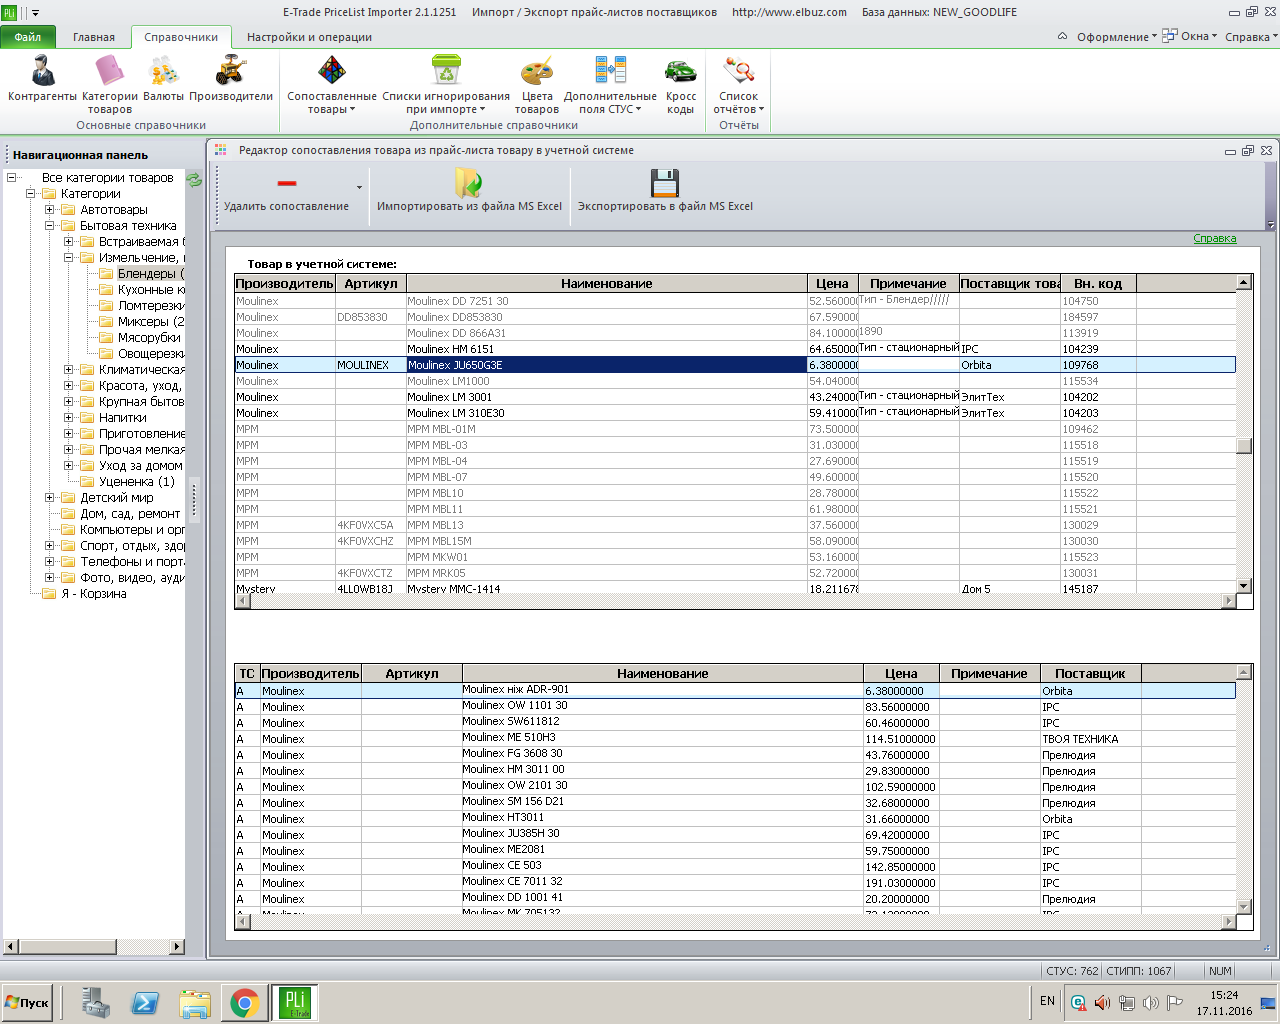Open the file explorer taskbar icon
This screenshot has height=1024, width=1280.
195,1002
